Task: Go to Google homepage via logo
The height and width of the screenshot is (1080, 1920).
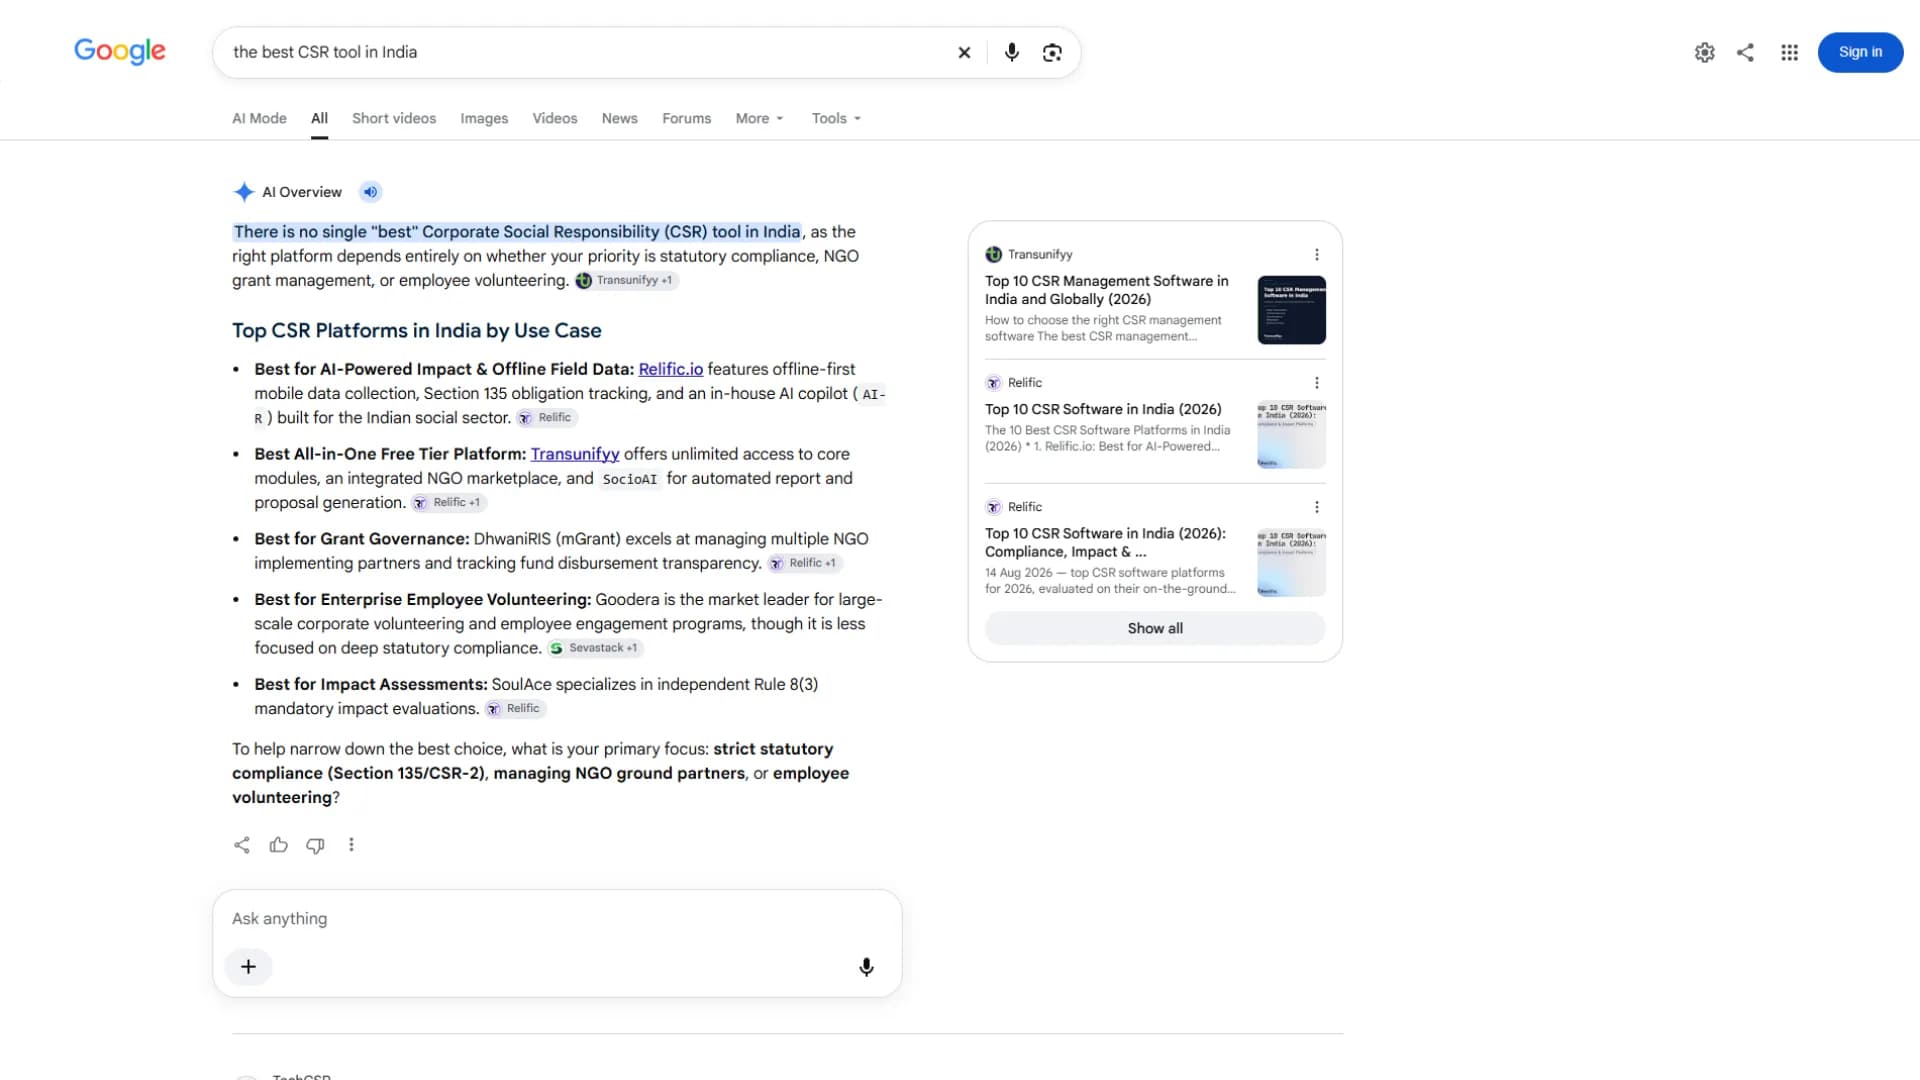Action: click(120, 51)
